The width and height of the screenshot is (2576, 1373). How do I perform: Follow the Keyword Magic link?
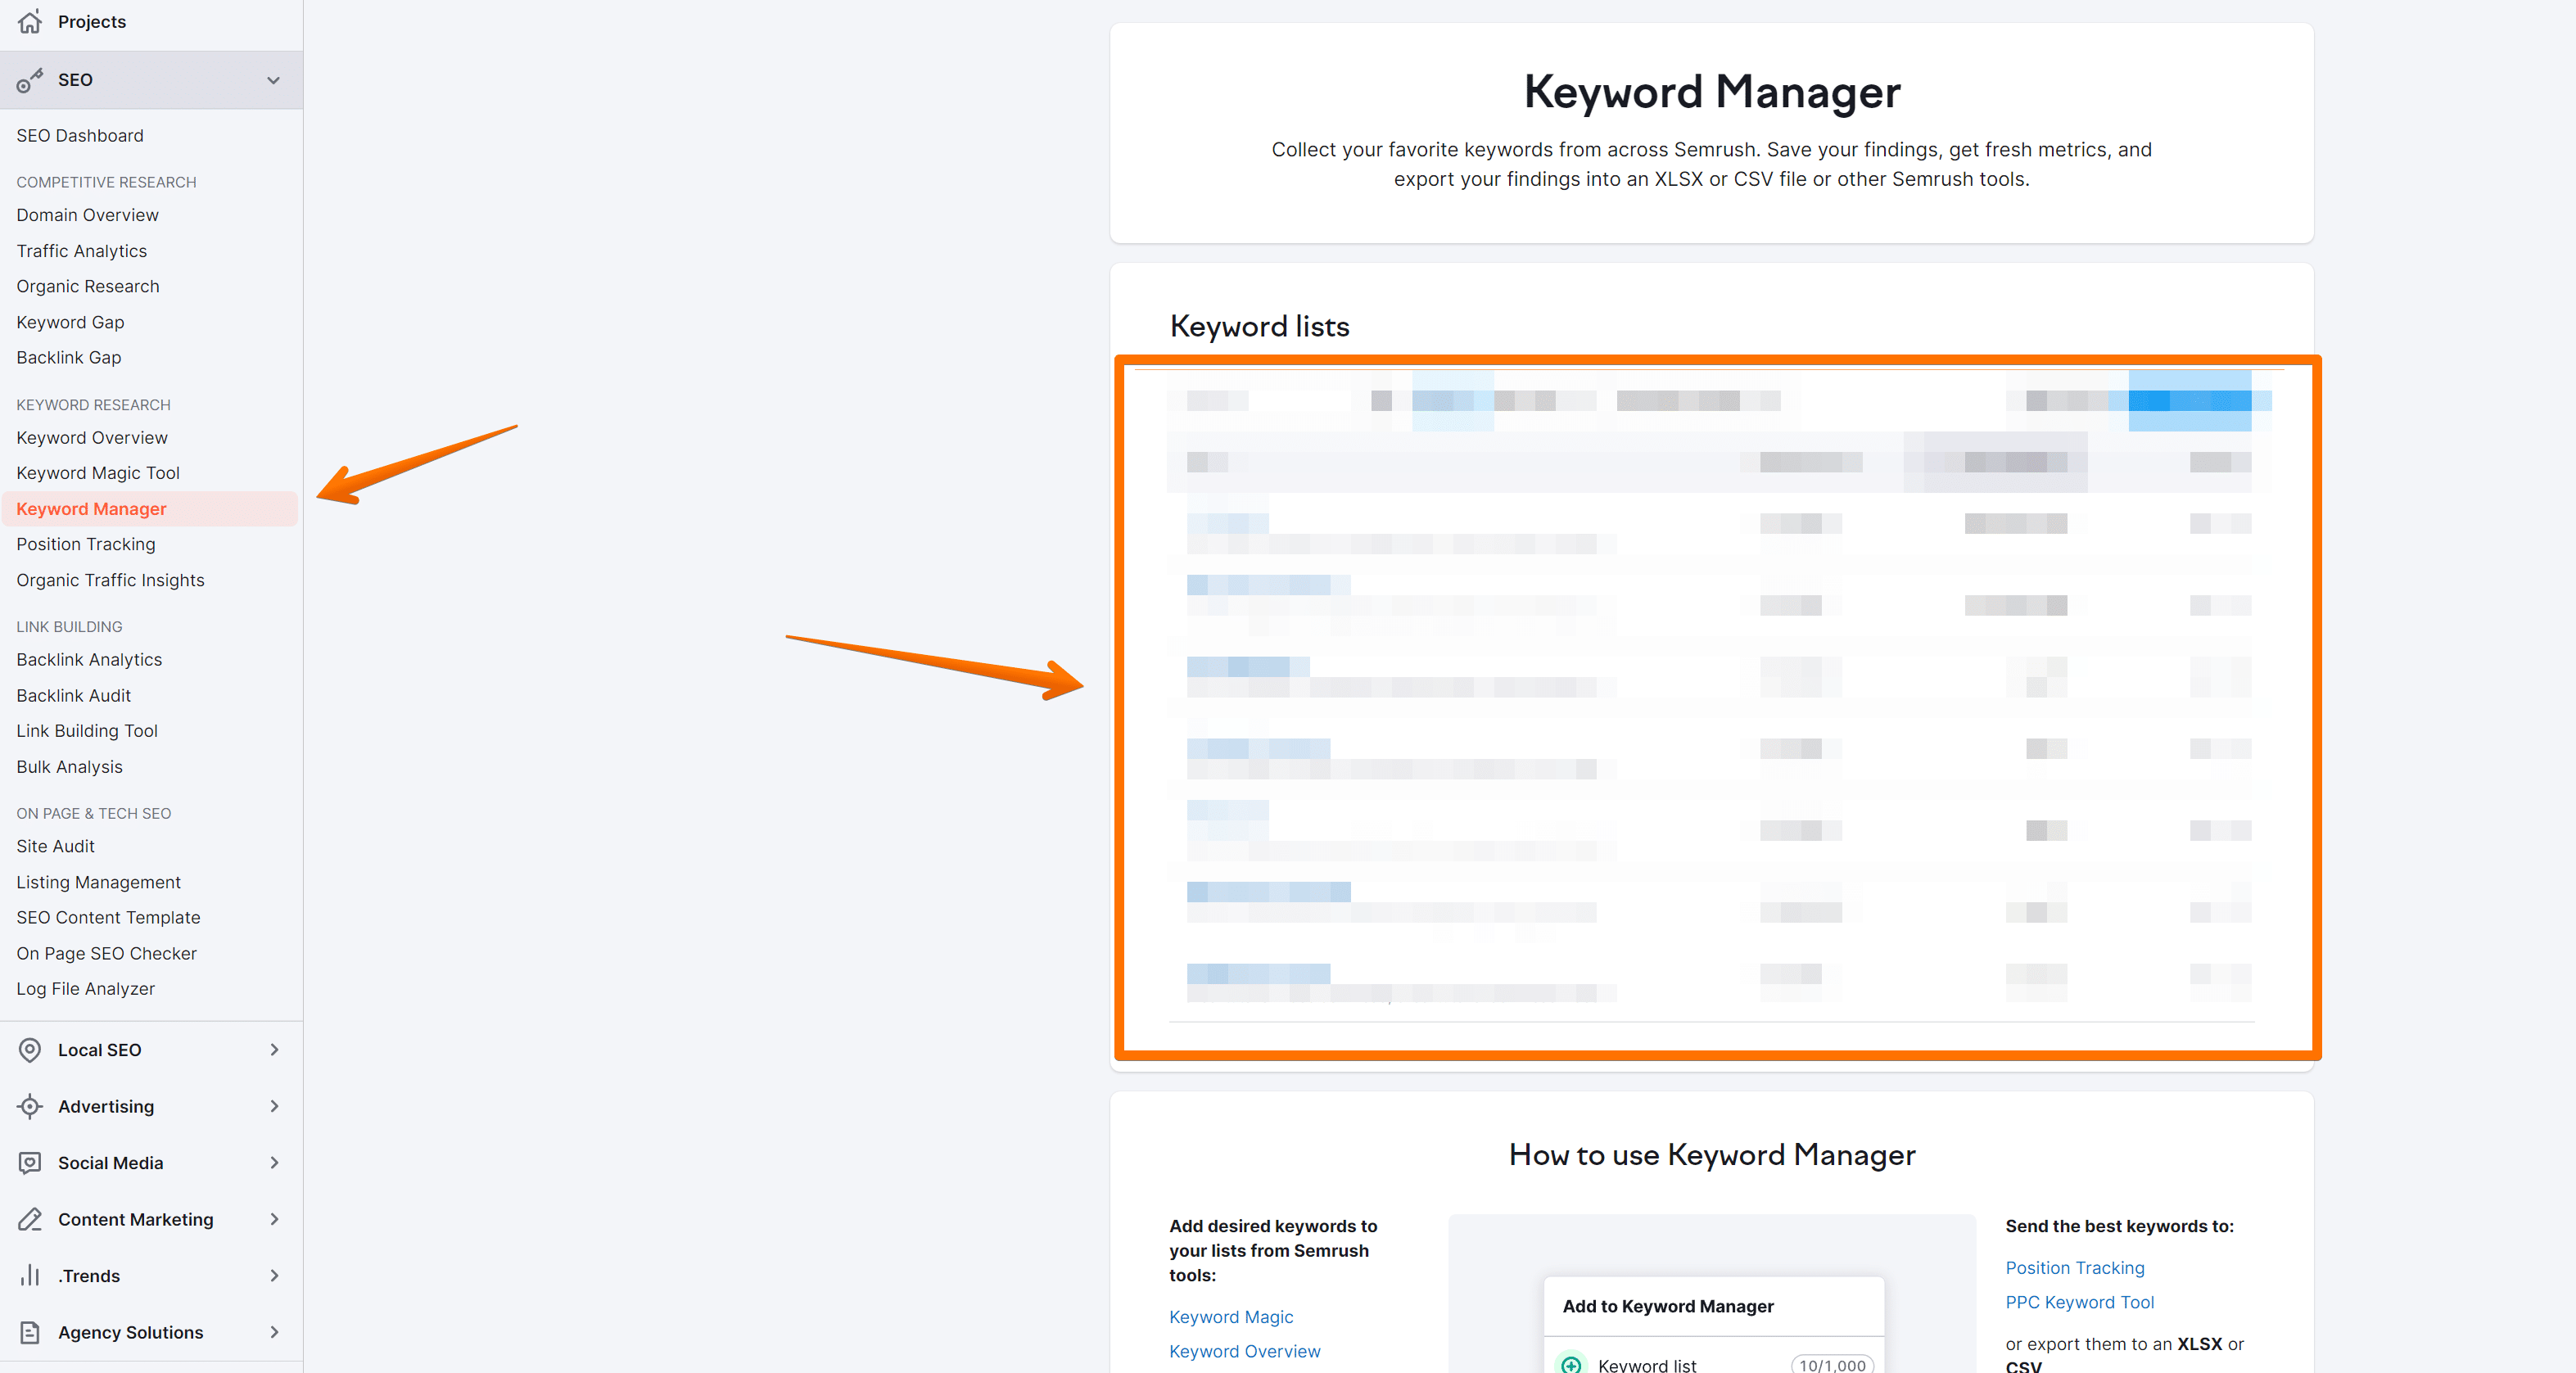pos(1231,1317)
